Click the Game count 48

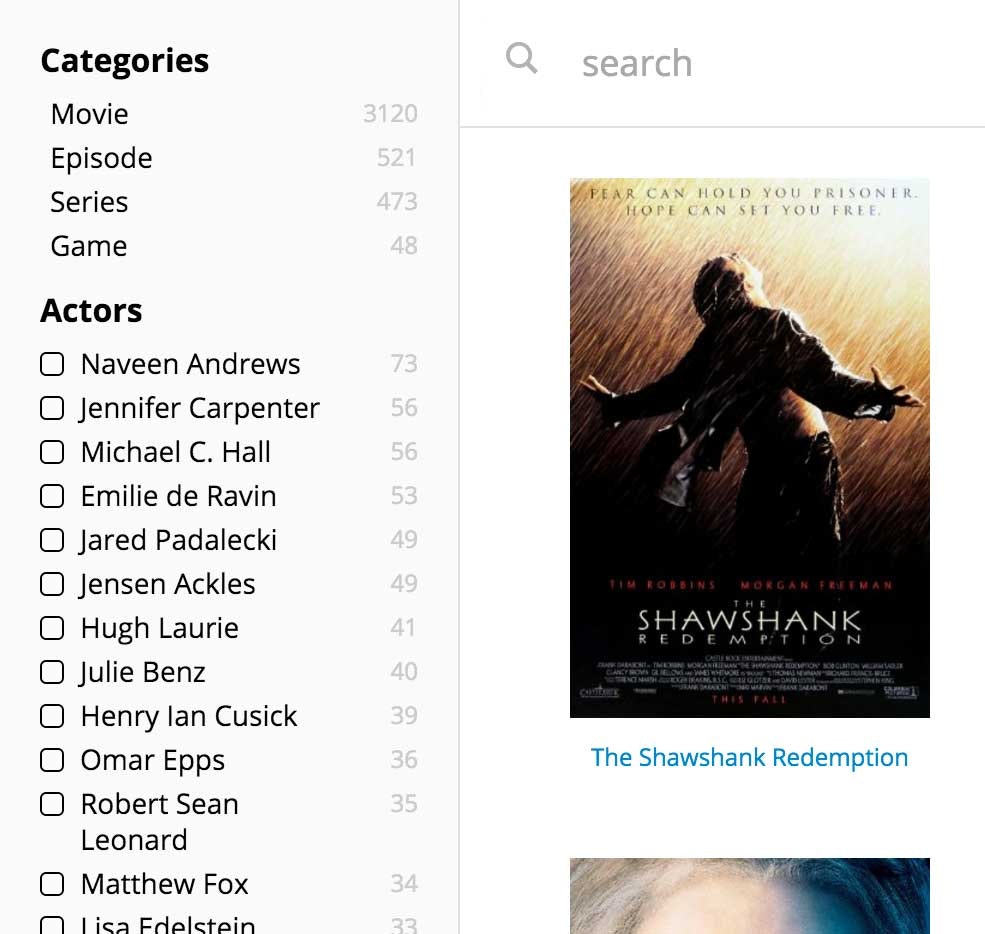pyautogui.click(x=404, y=246)
